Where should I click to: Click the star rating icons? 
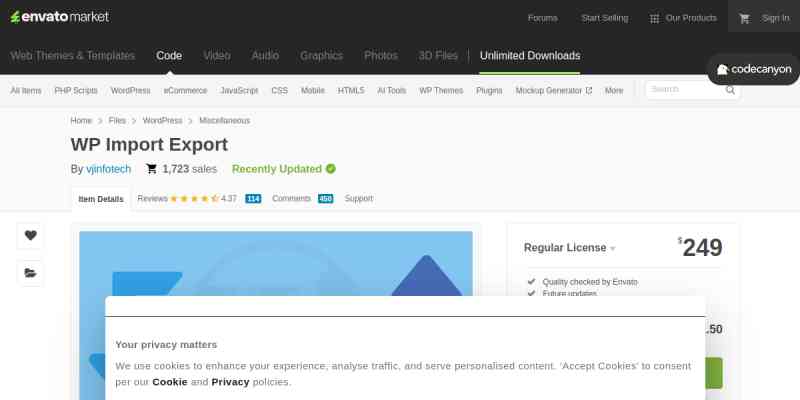coord(194,198)
